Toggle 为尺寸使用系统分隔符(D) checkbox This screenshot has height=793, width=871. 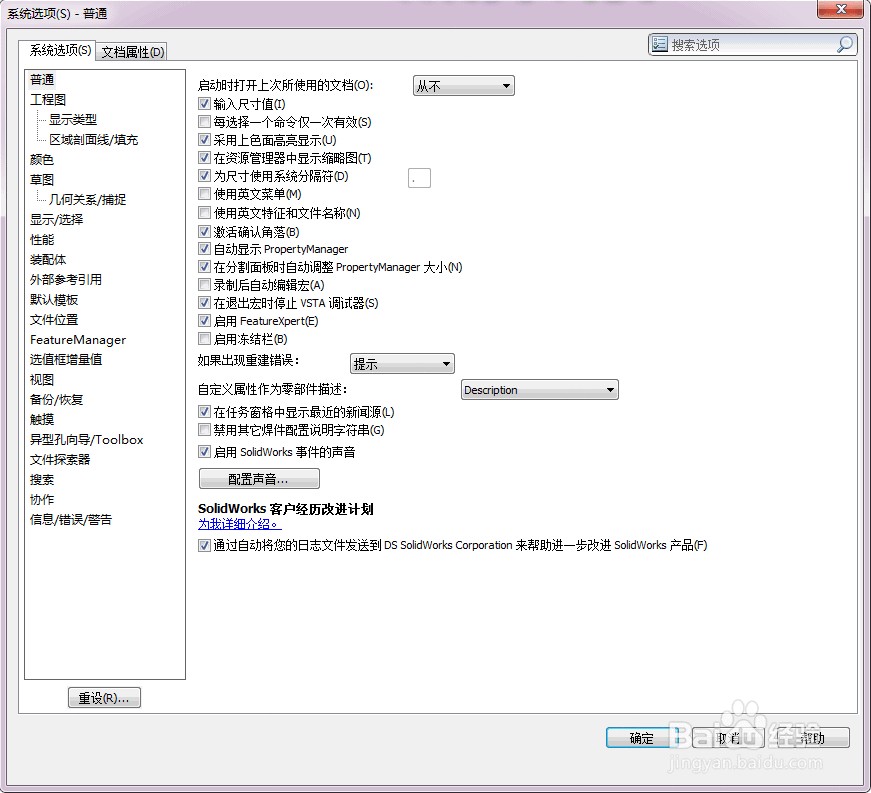coord(204,176)
